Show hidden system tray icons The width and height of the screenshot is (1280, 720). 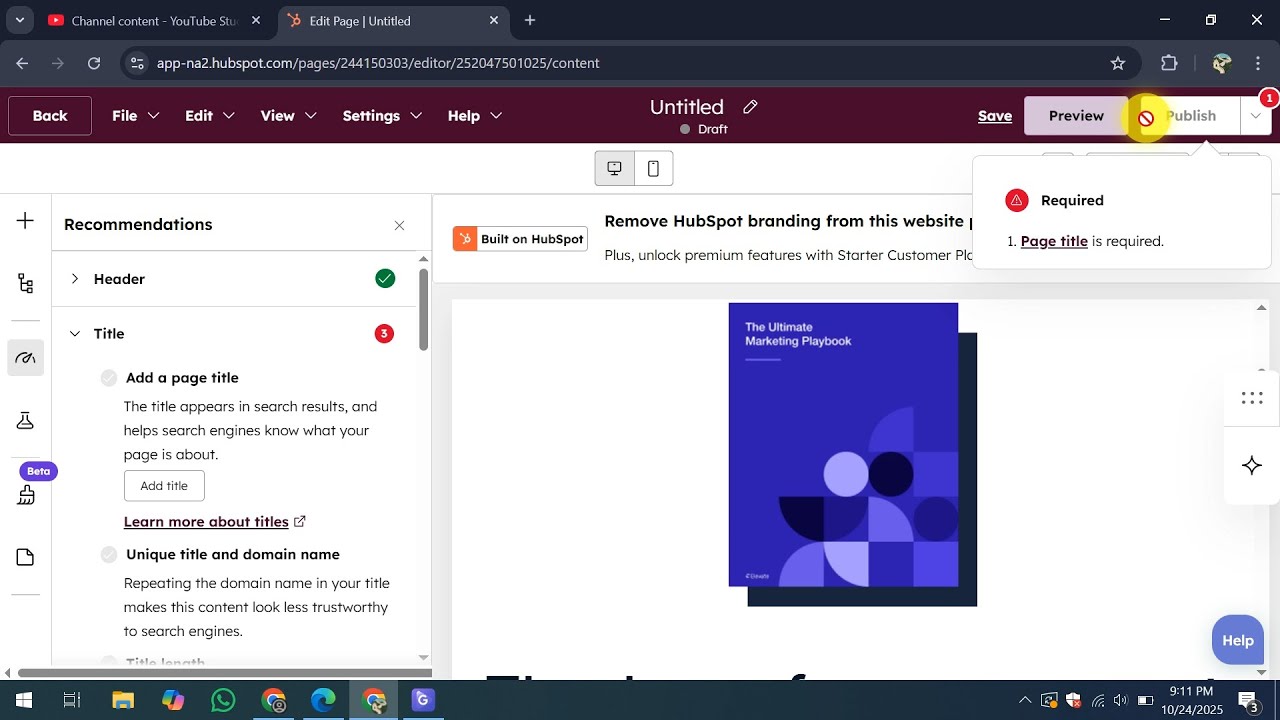pyautogui.click(x=1025, y=700)
